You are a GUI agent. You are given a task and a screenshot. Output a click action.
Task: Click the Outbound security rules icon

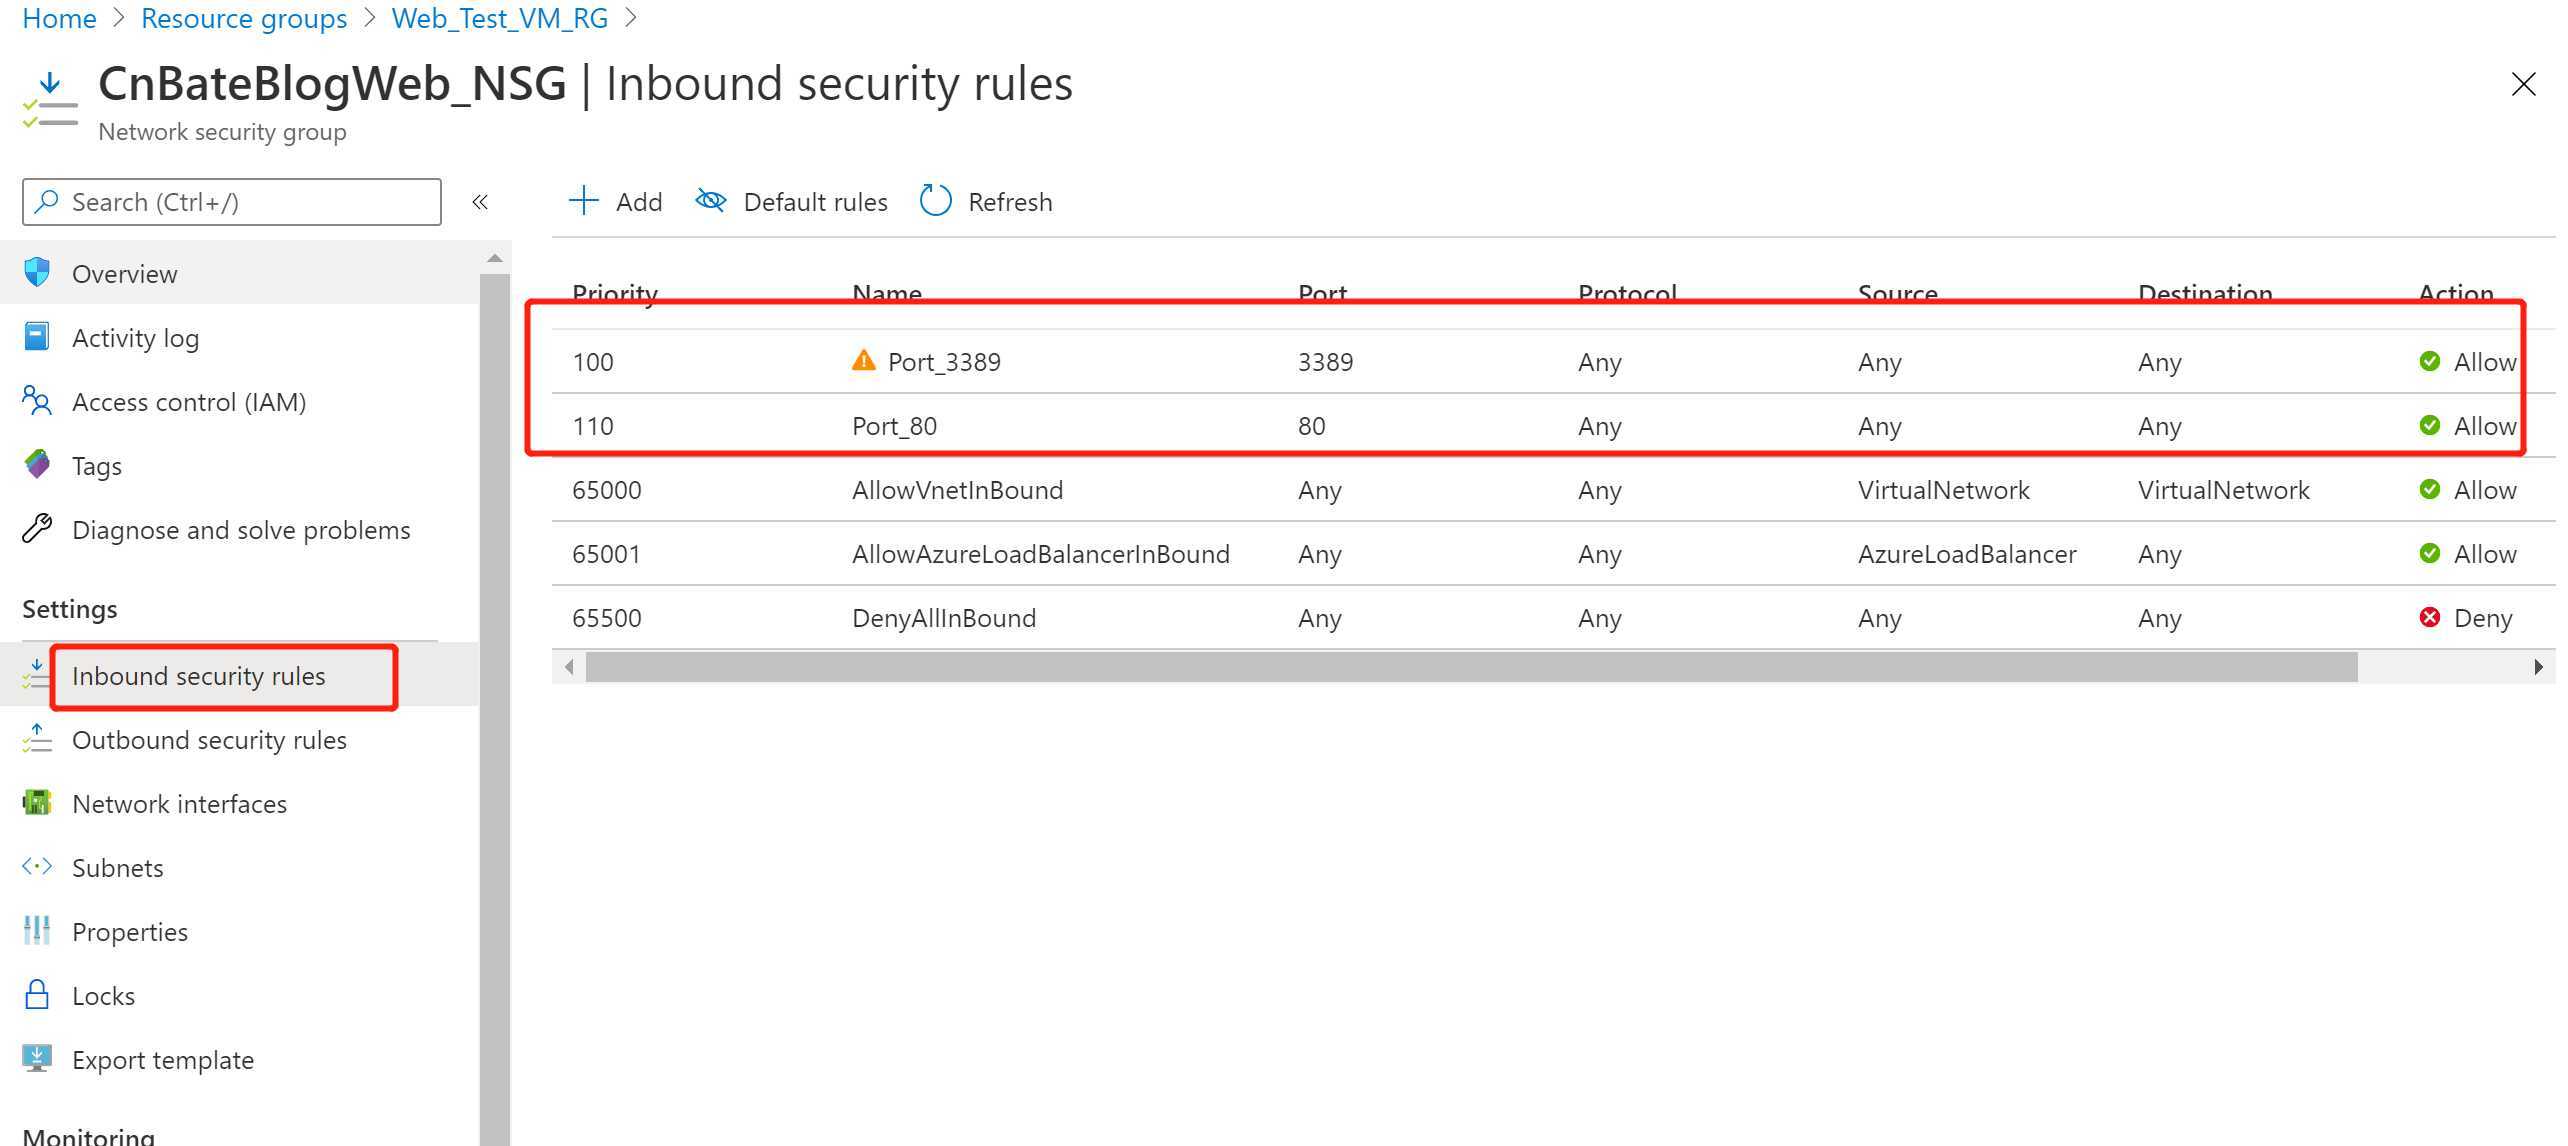point(37,738)
